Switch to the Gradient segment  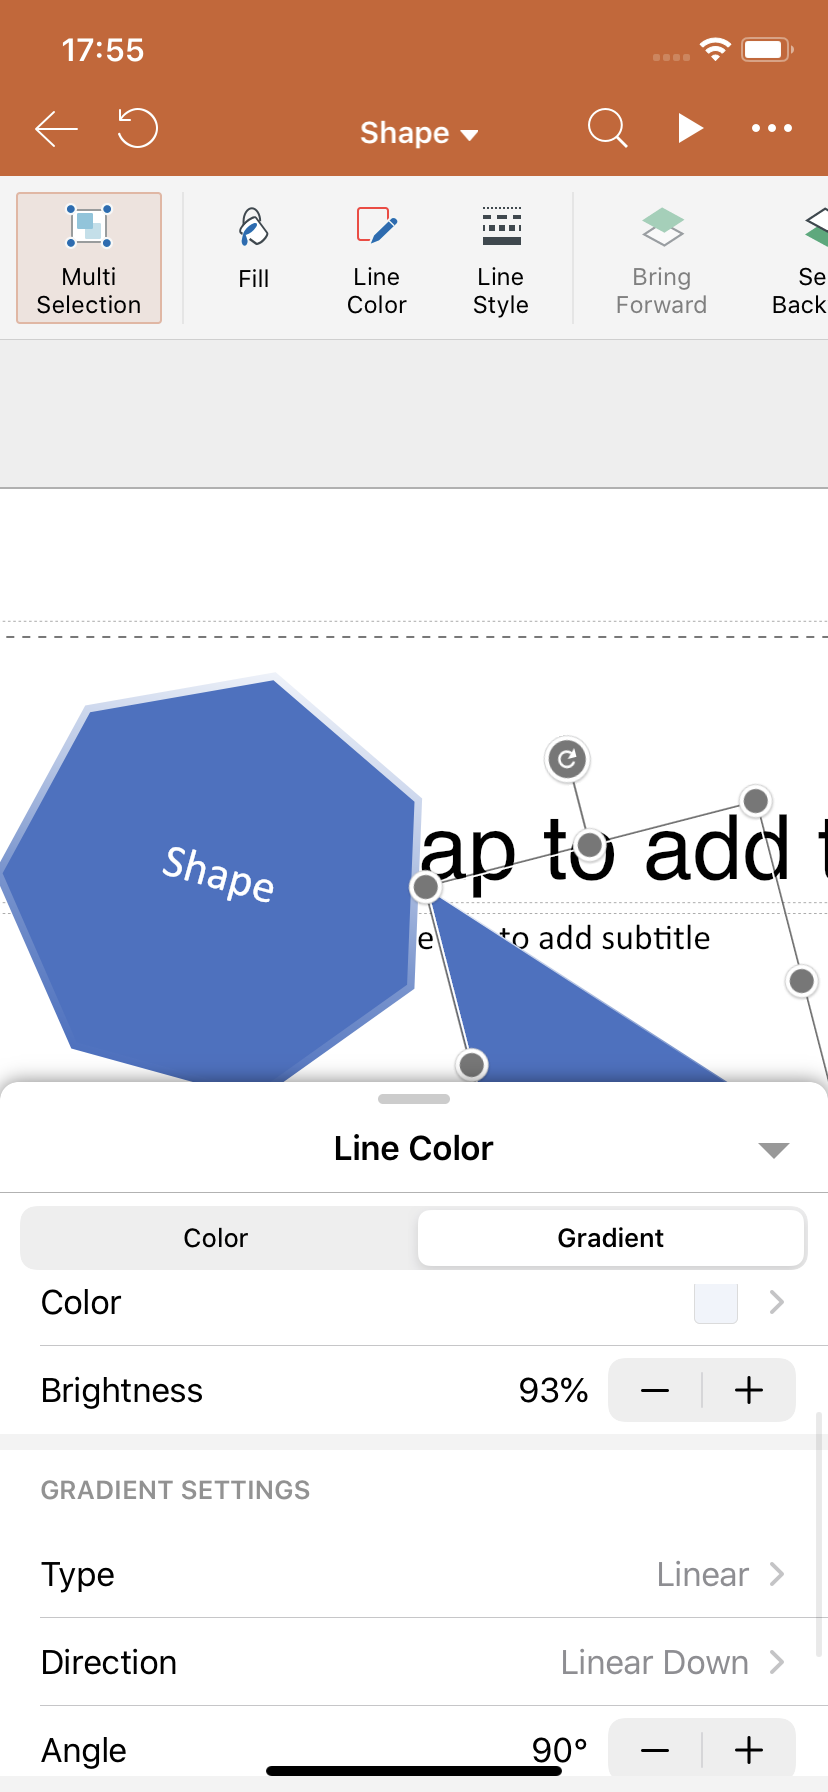coord(611,1238)
